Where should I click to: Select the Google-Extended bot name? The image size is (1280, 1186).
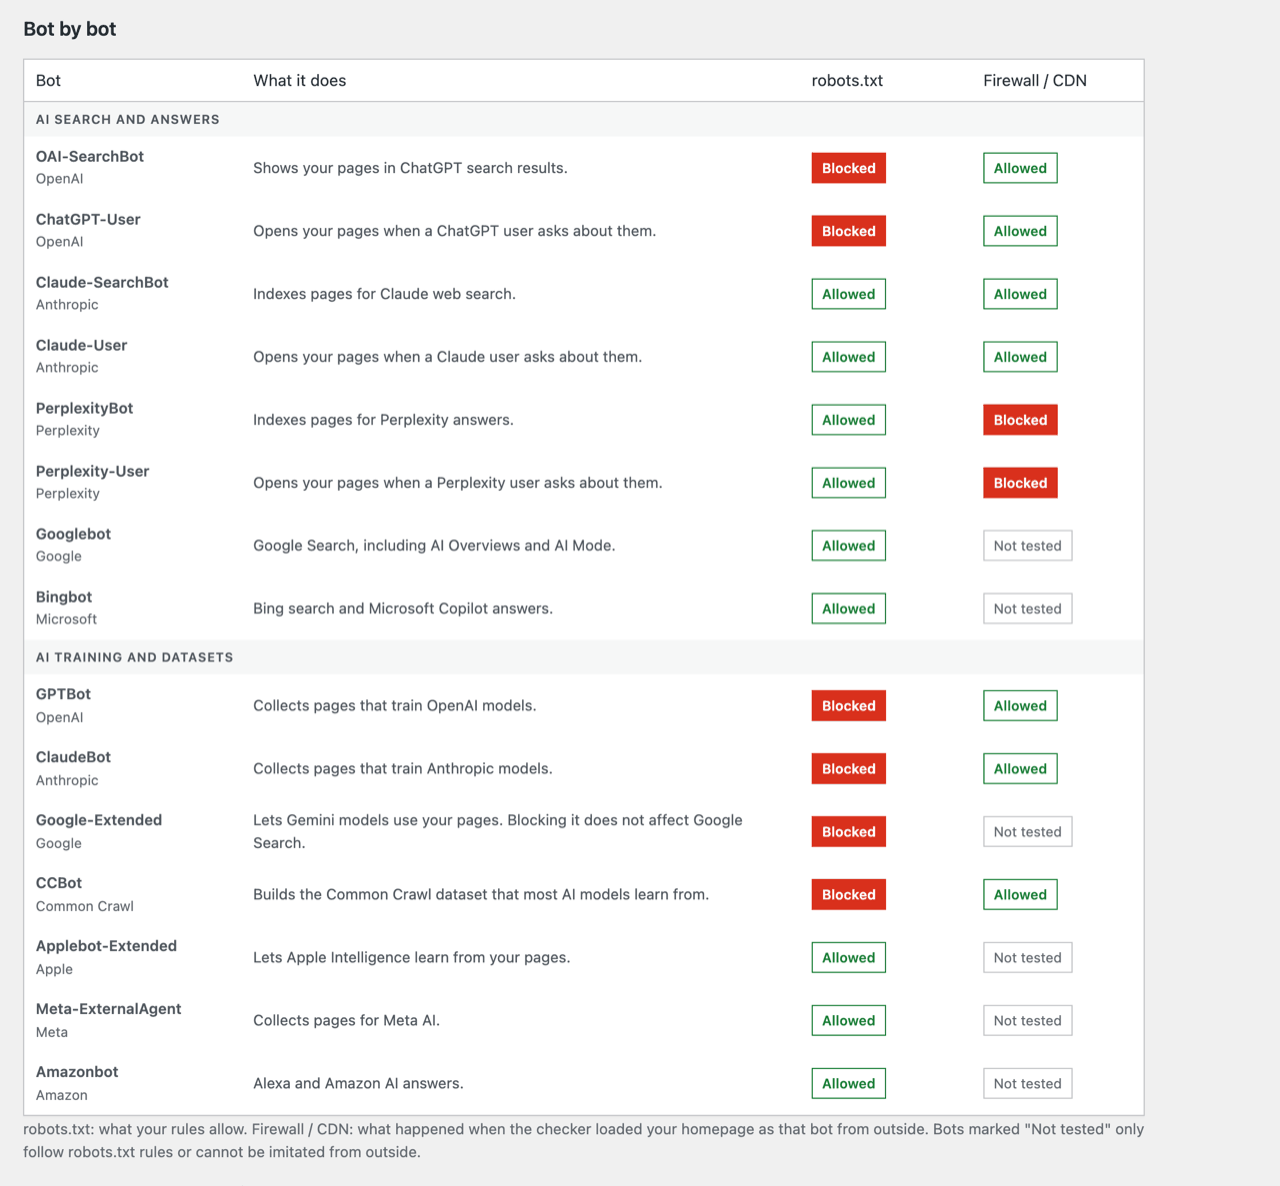point(99,820)
